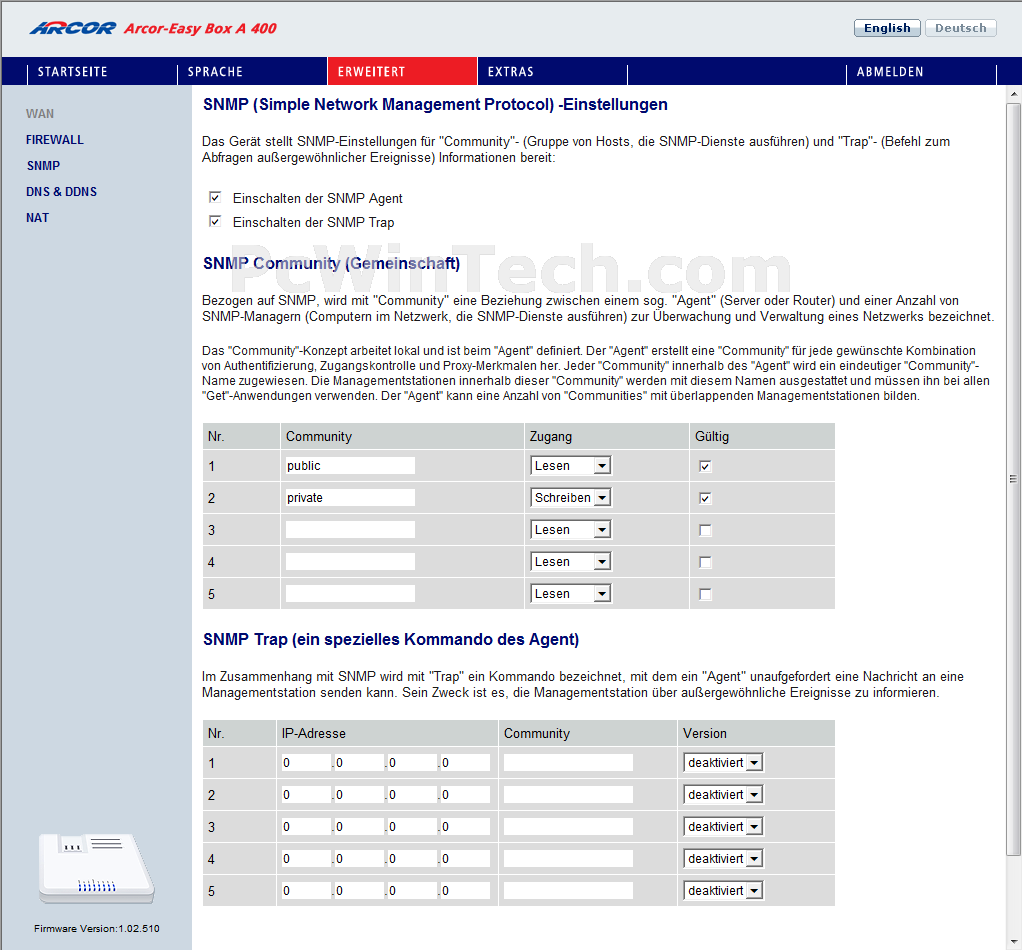Click the Easy Box router image
1022x950 pixels.
coord(96,869)
